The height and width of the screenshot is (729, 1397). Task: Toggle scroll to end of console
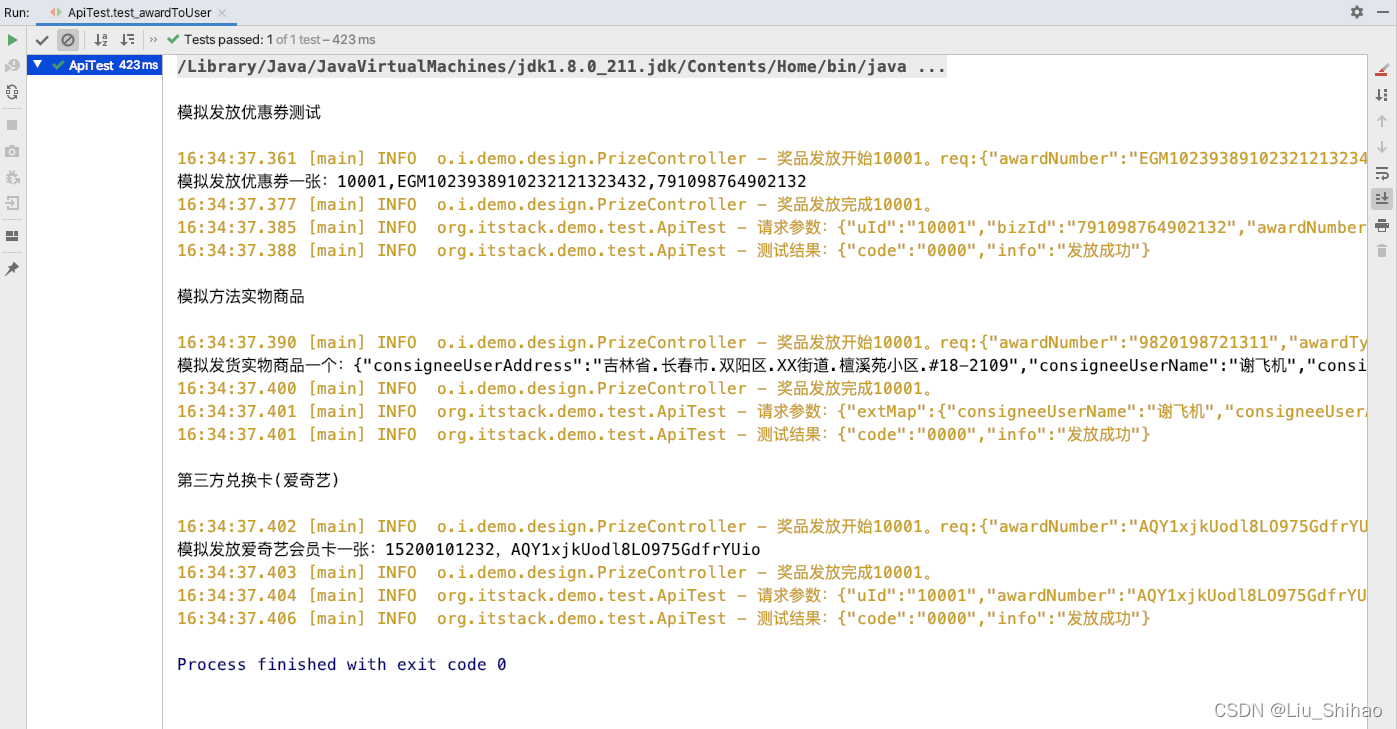1382,198
